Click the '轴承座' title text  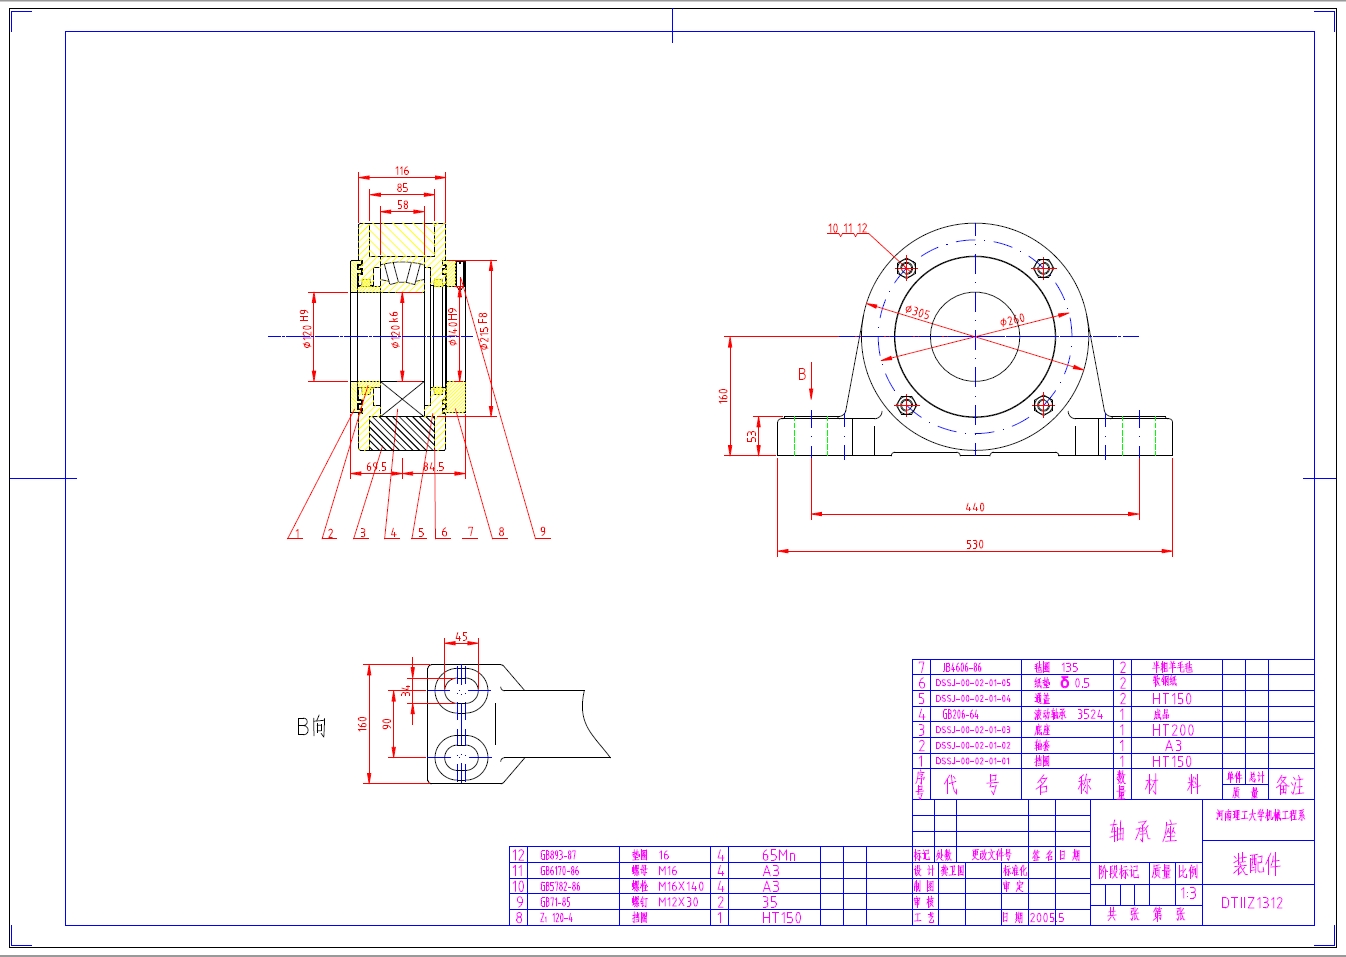pyautogui.click(x=1143, y=831)
